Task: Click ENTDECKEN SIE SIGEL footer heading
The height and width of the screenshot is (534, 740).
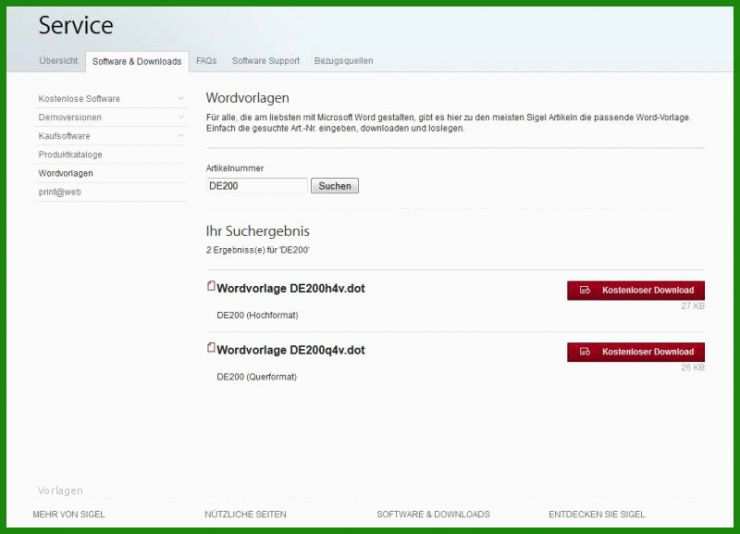Action: tap(597, 514)
